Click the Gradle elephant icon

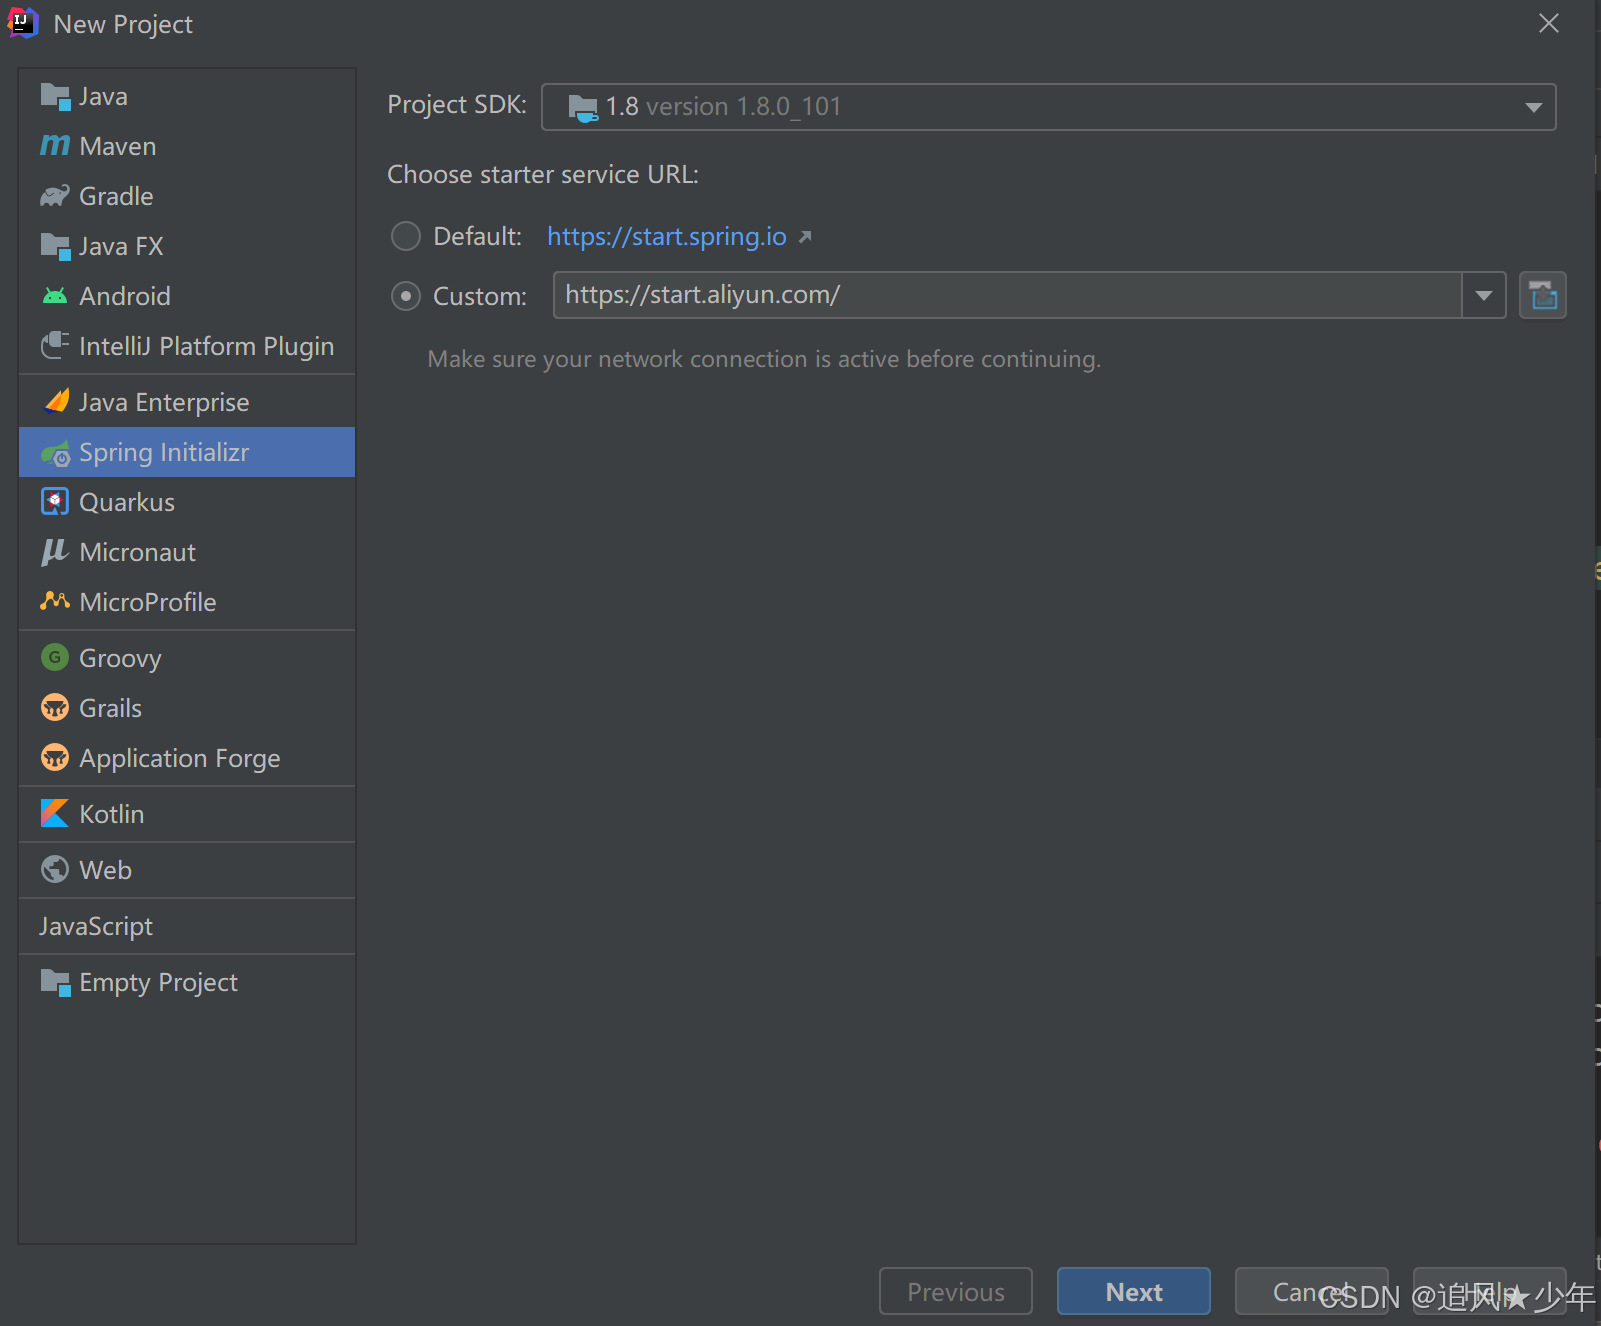pyautogui.click(x=55, y=196)
